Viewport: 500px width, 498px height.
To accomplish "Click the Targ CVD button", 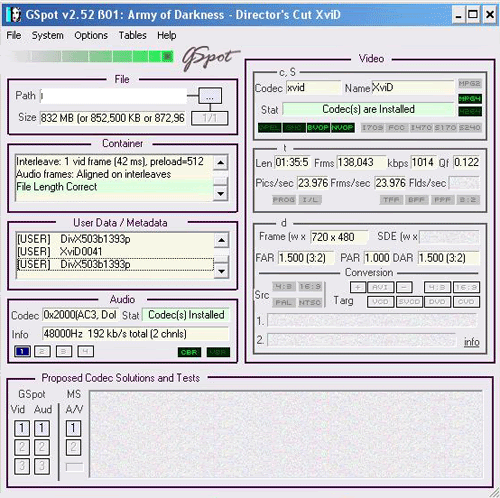I will [466, 302].
